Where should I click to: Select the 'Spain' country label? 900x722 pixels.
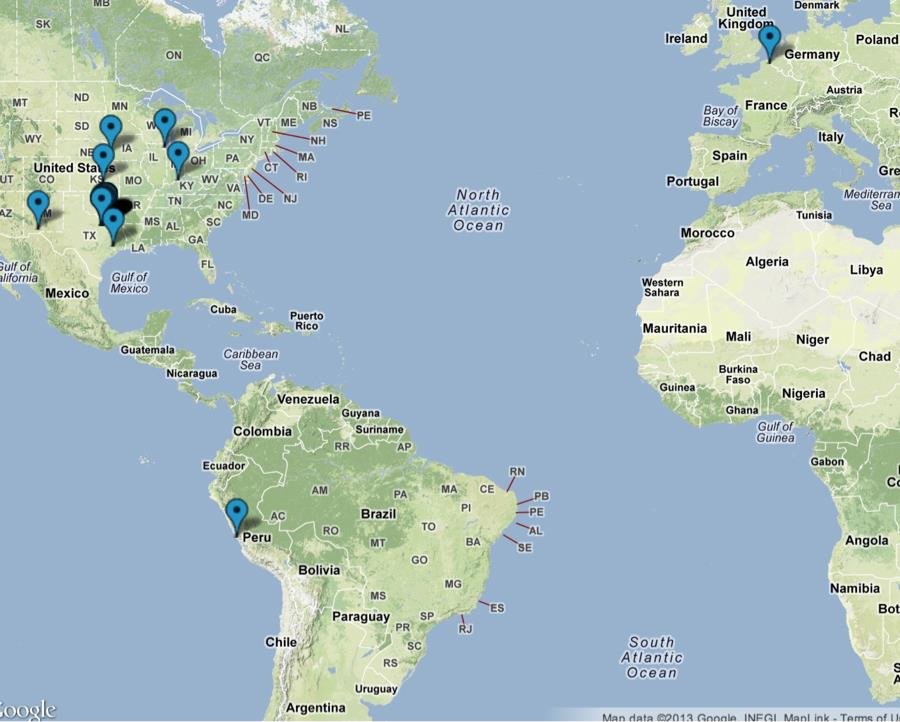[x=730, y=156]
